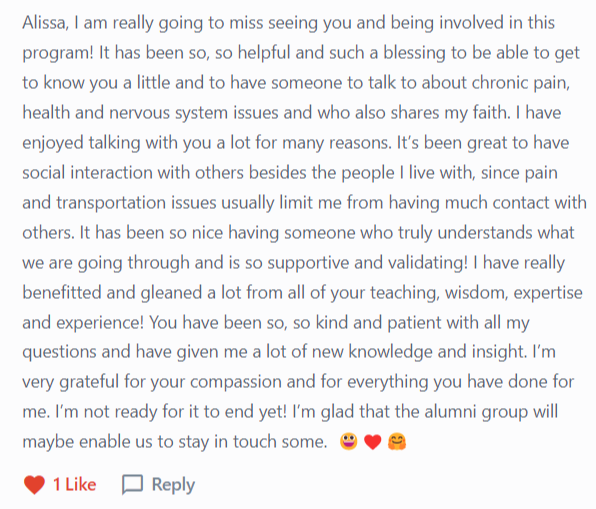Click the grinning face emoji
The width and height of the screenshot is (596, 509).
tap(349, 441)
